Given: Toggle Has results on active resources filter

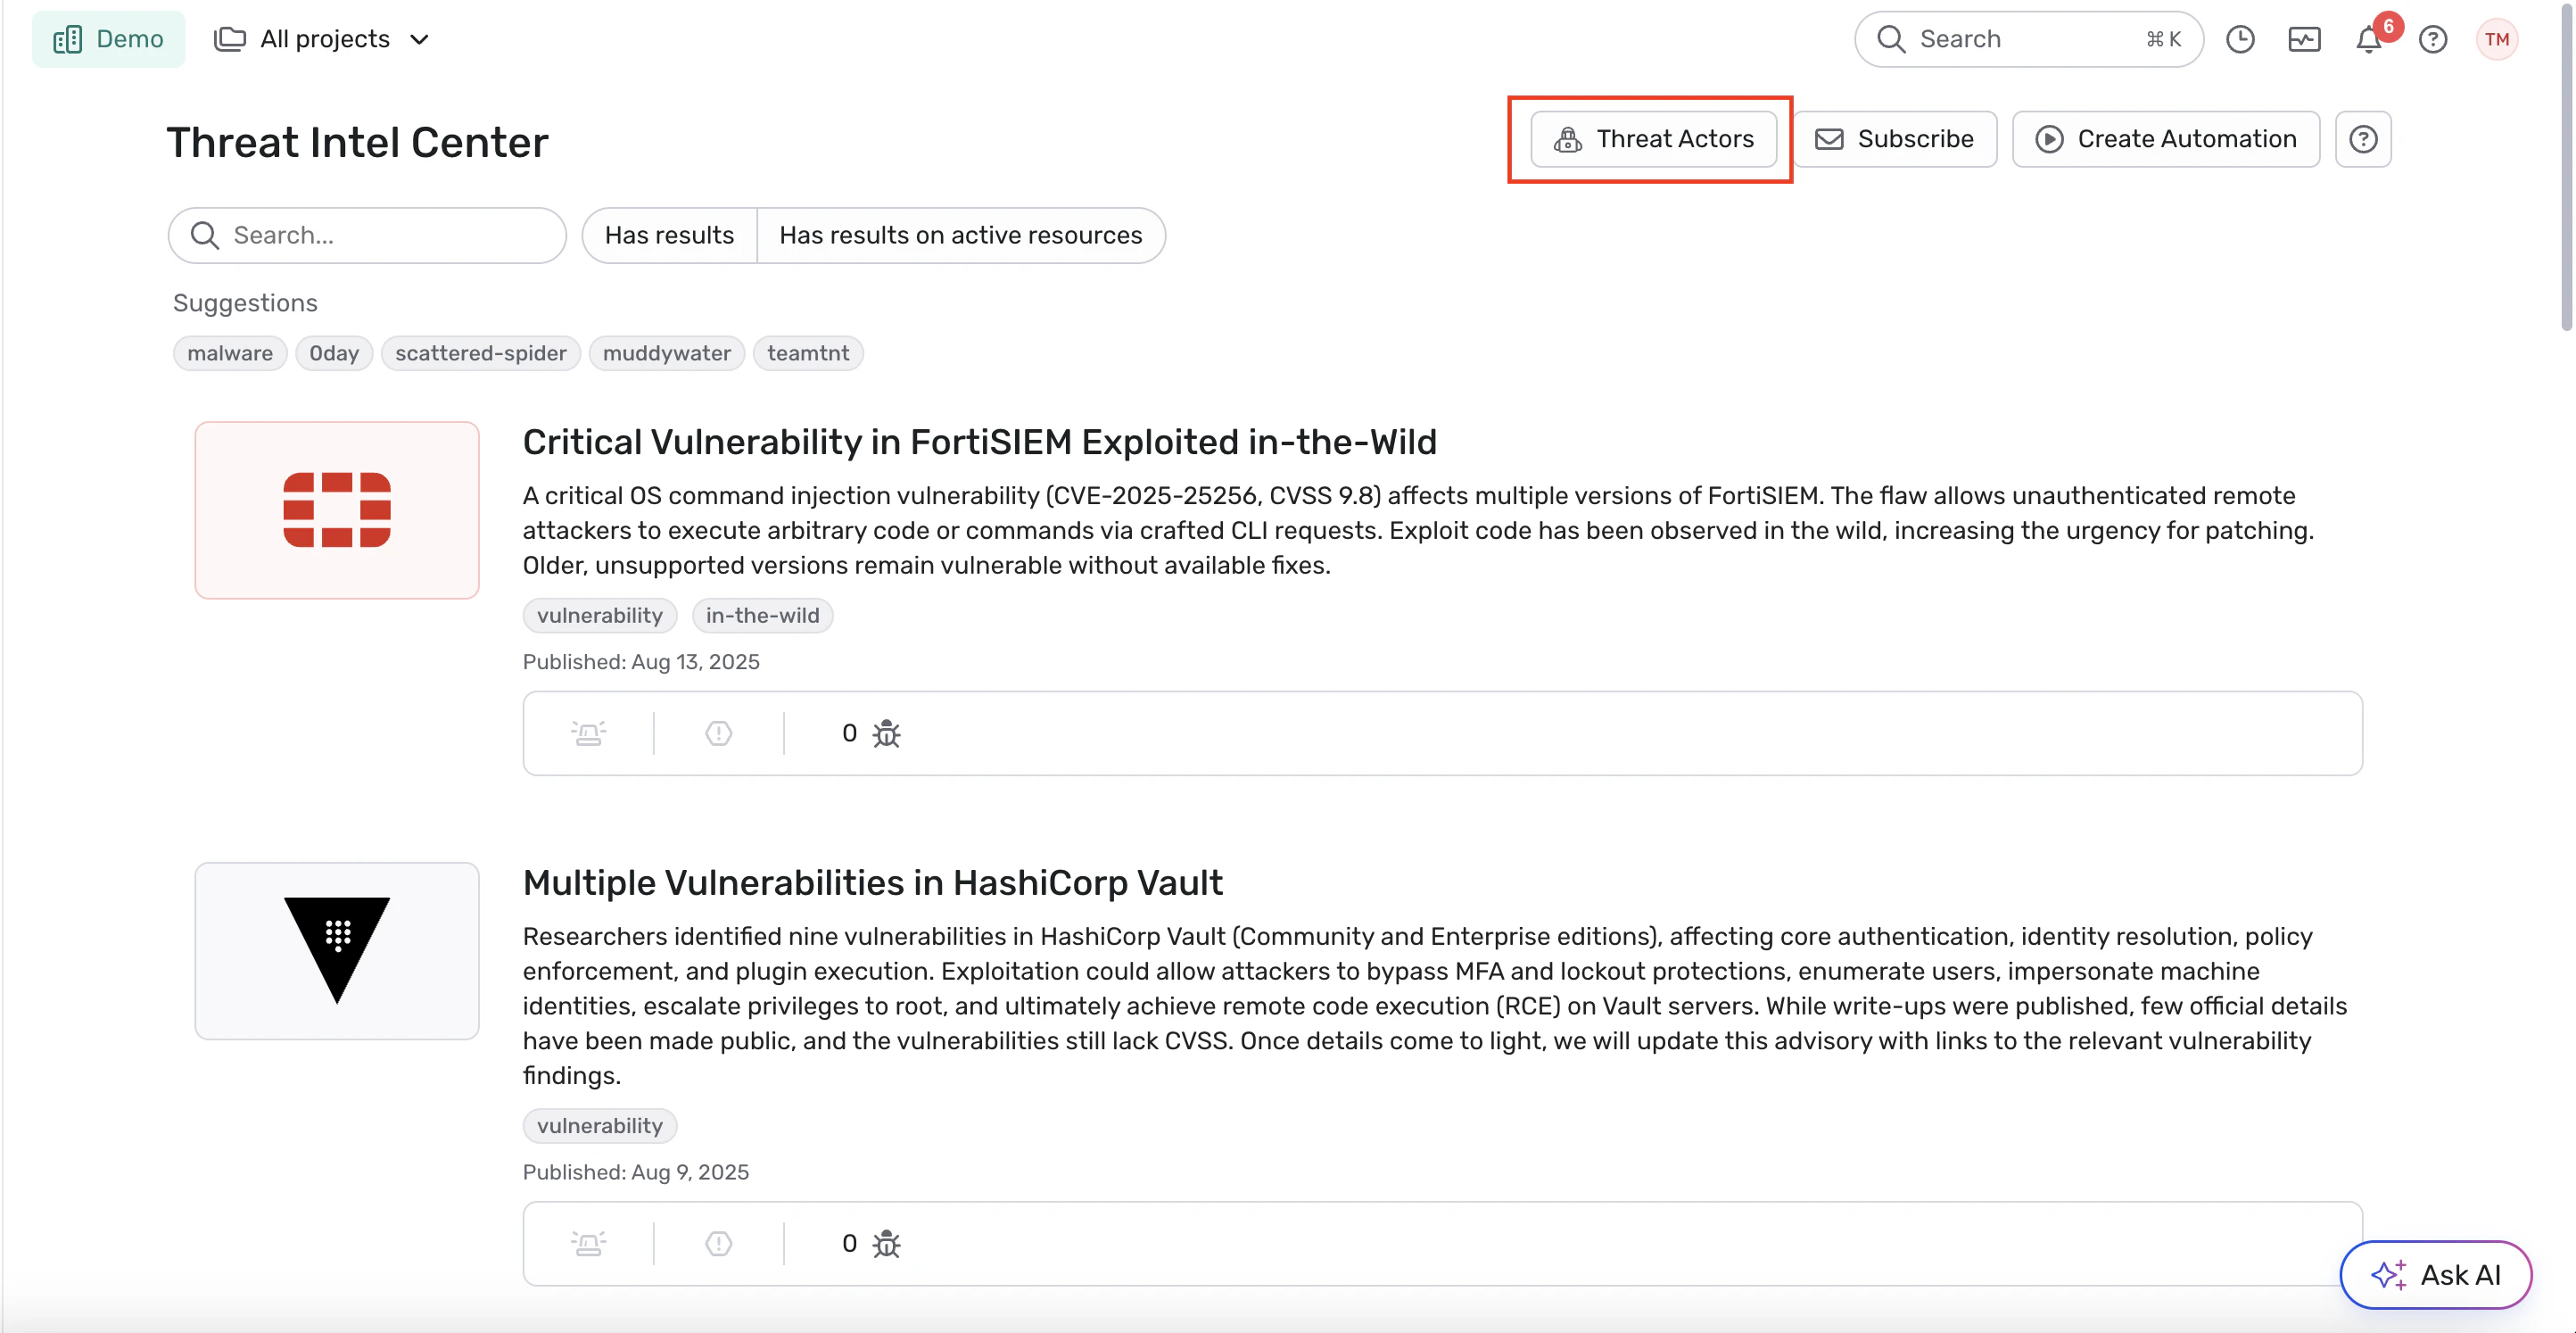Looking at the screenshot, I should tap(960, 235).
